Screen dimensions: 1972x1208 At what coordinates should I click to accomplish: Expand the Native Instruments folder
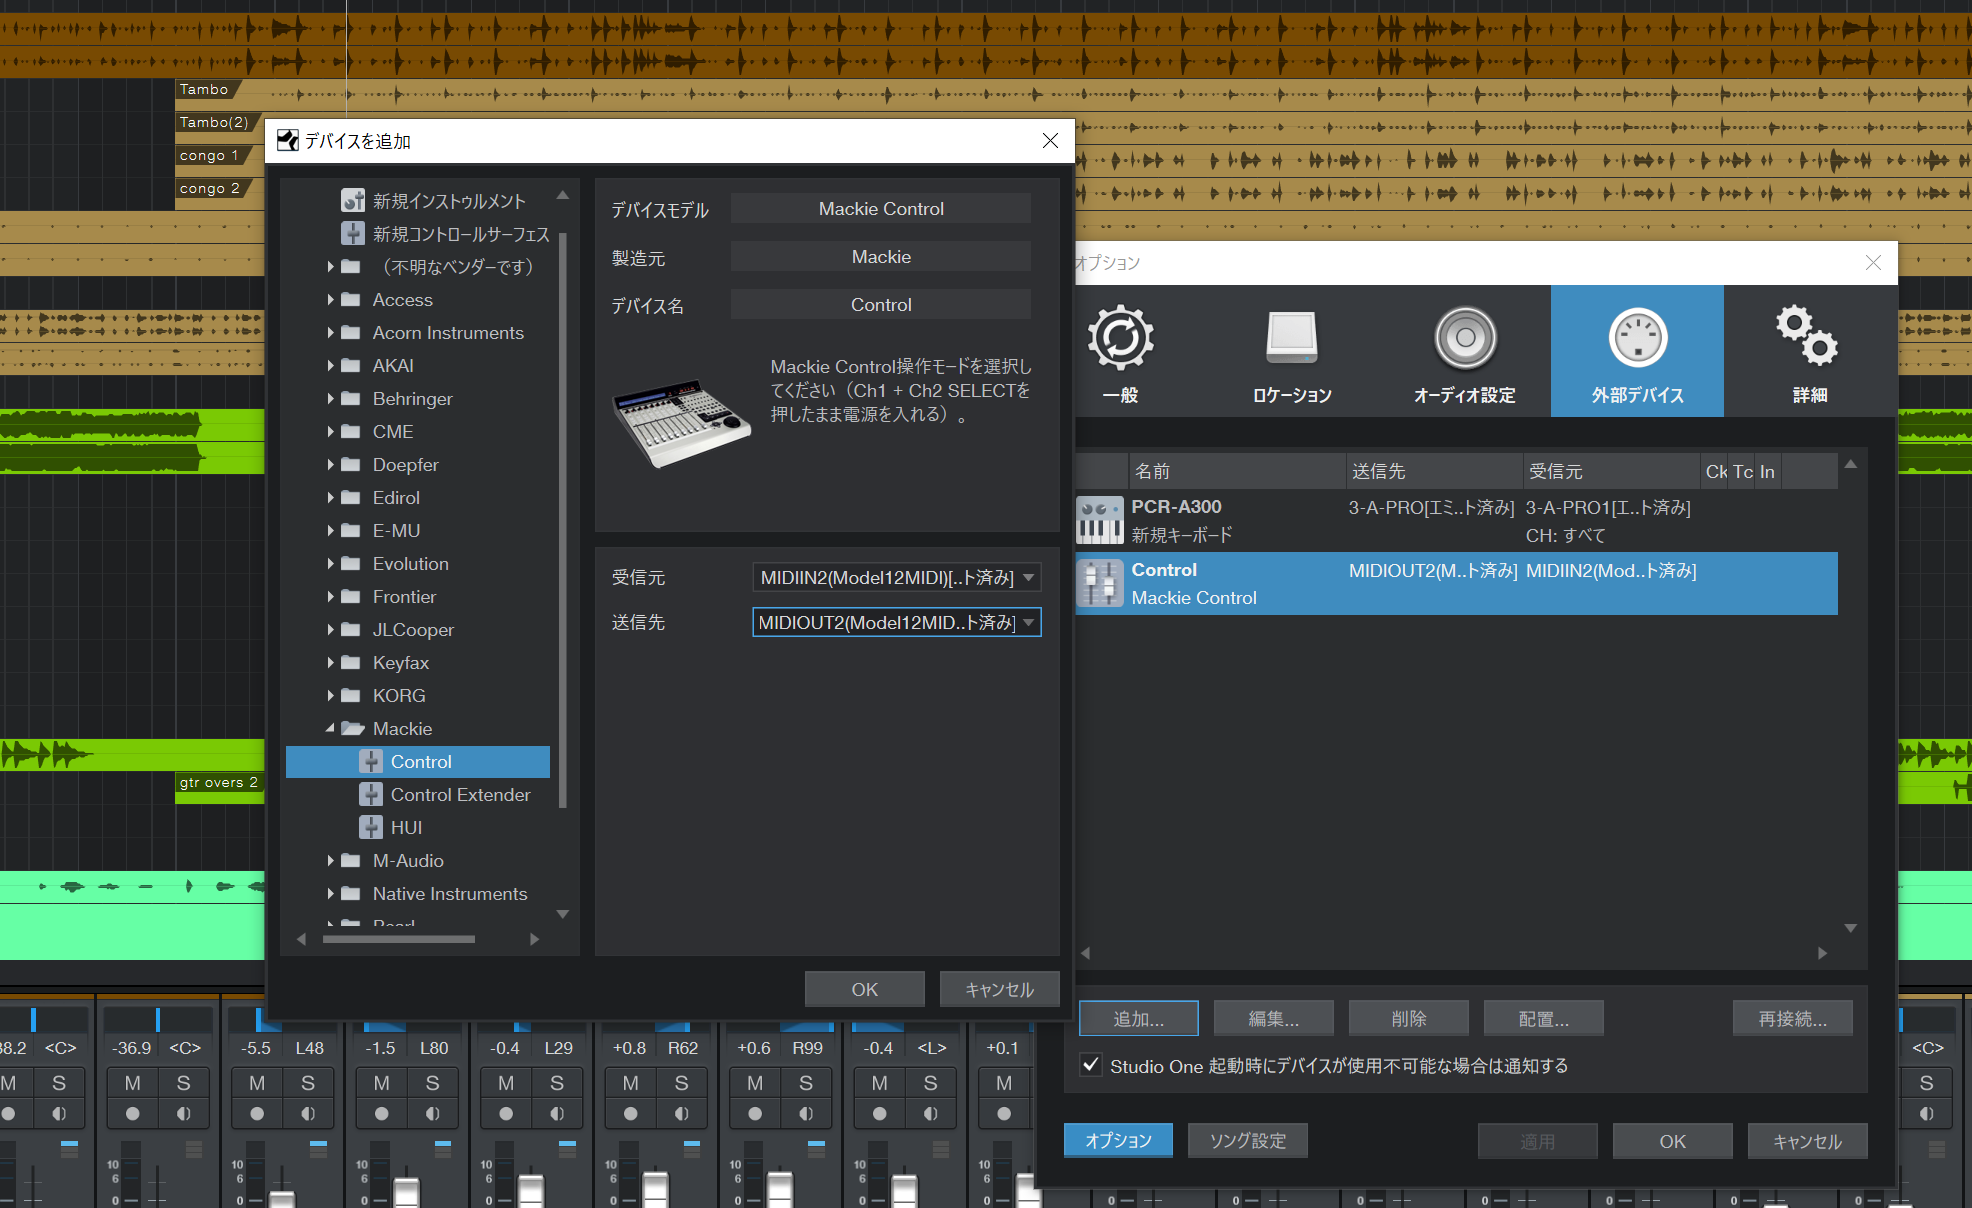point(330,893)
